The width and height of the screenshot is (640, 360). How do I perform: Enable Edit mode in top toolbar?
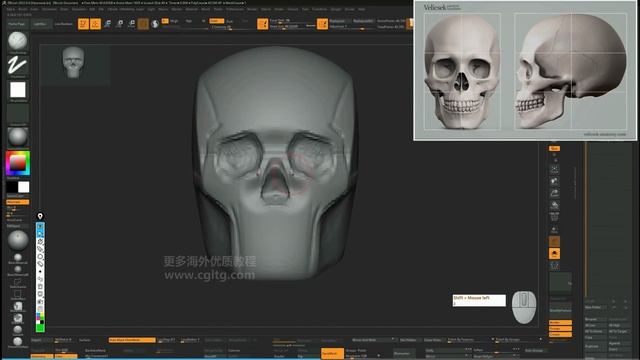point(83,24)
